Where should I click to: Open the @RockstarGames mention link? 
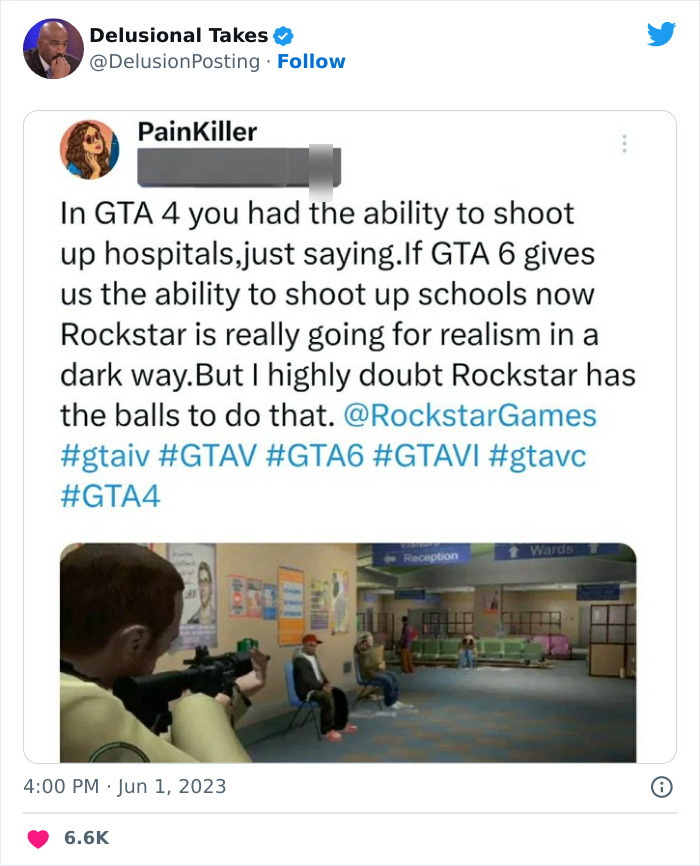(470, 415)
